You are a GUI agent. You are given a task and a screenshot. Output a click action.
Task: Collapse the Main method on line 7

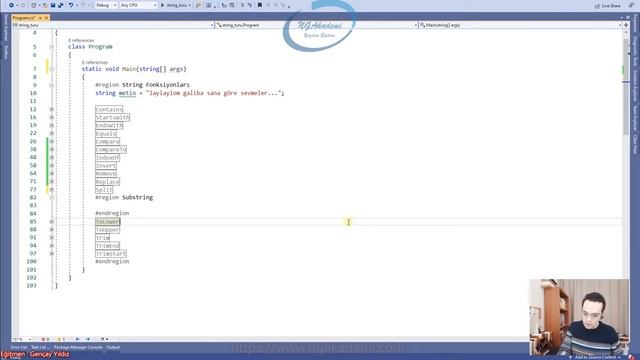click(52, 69)
